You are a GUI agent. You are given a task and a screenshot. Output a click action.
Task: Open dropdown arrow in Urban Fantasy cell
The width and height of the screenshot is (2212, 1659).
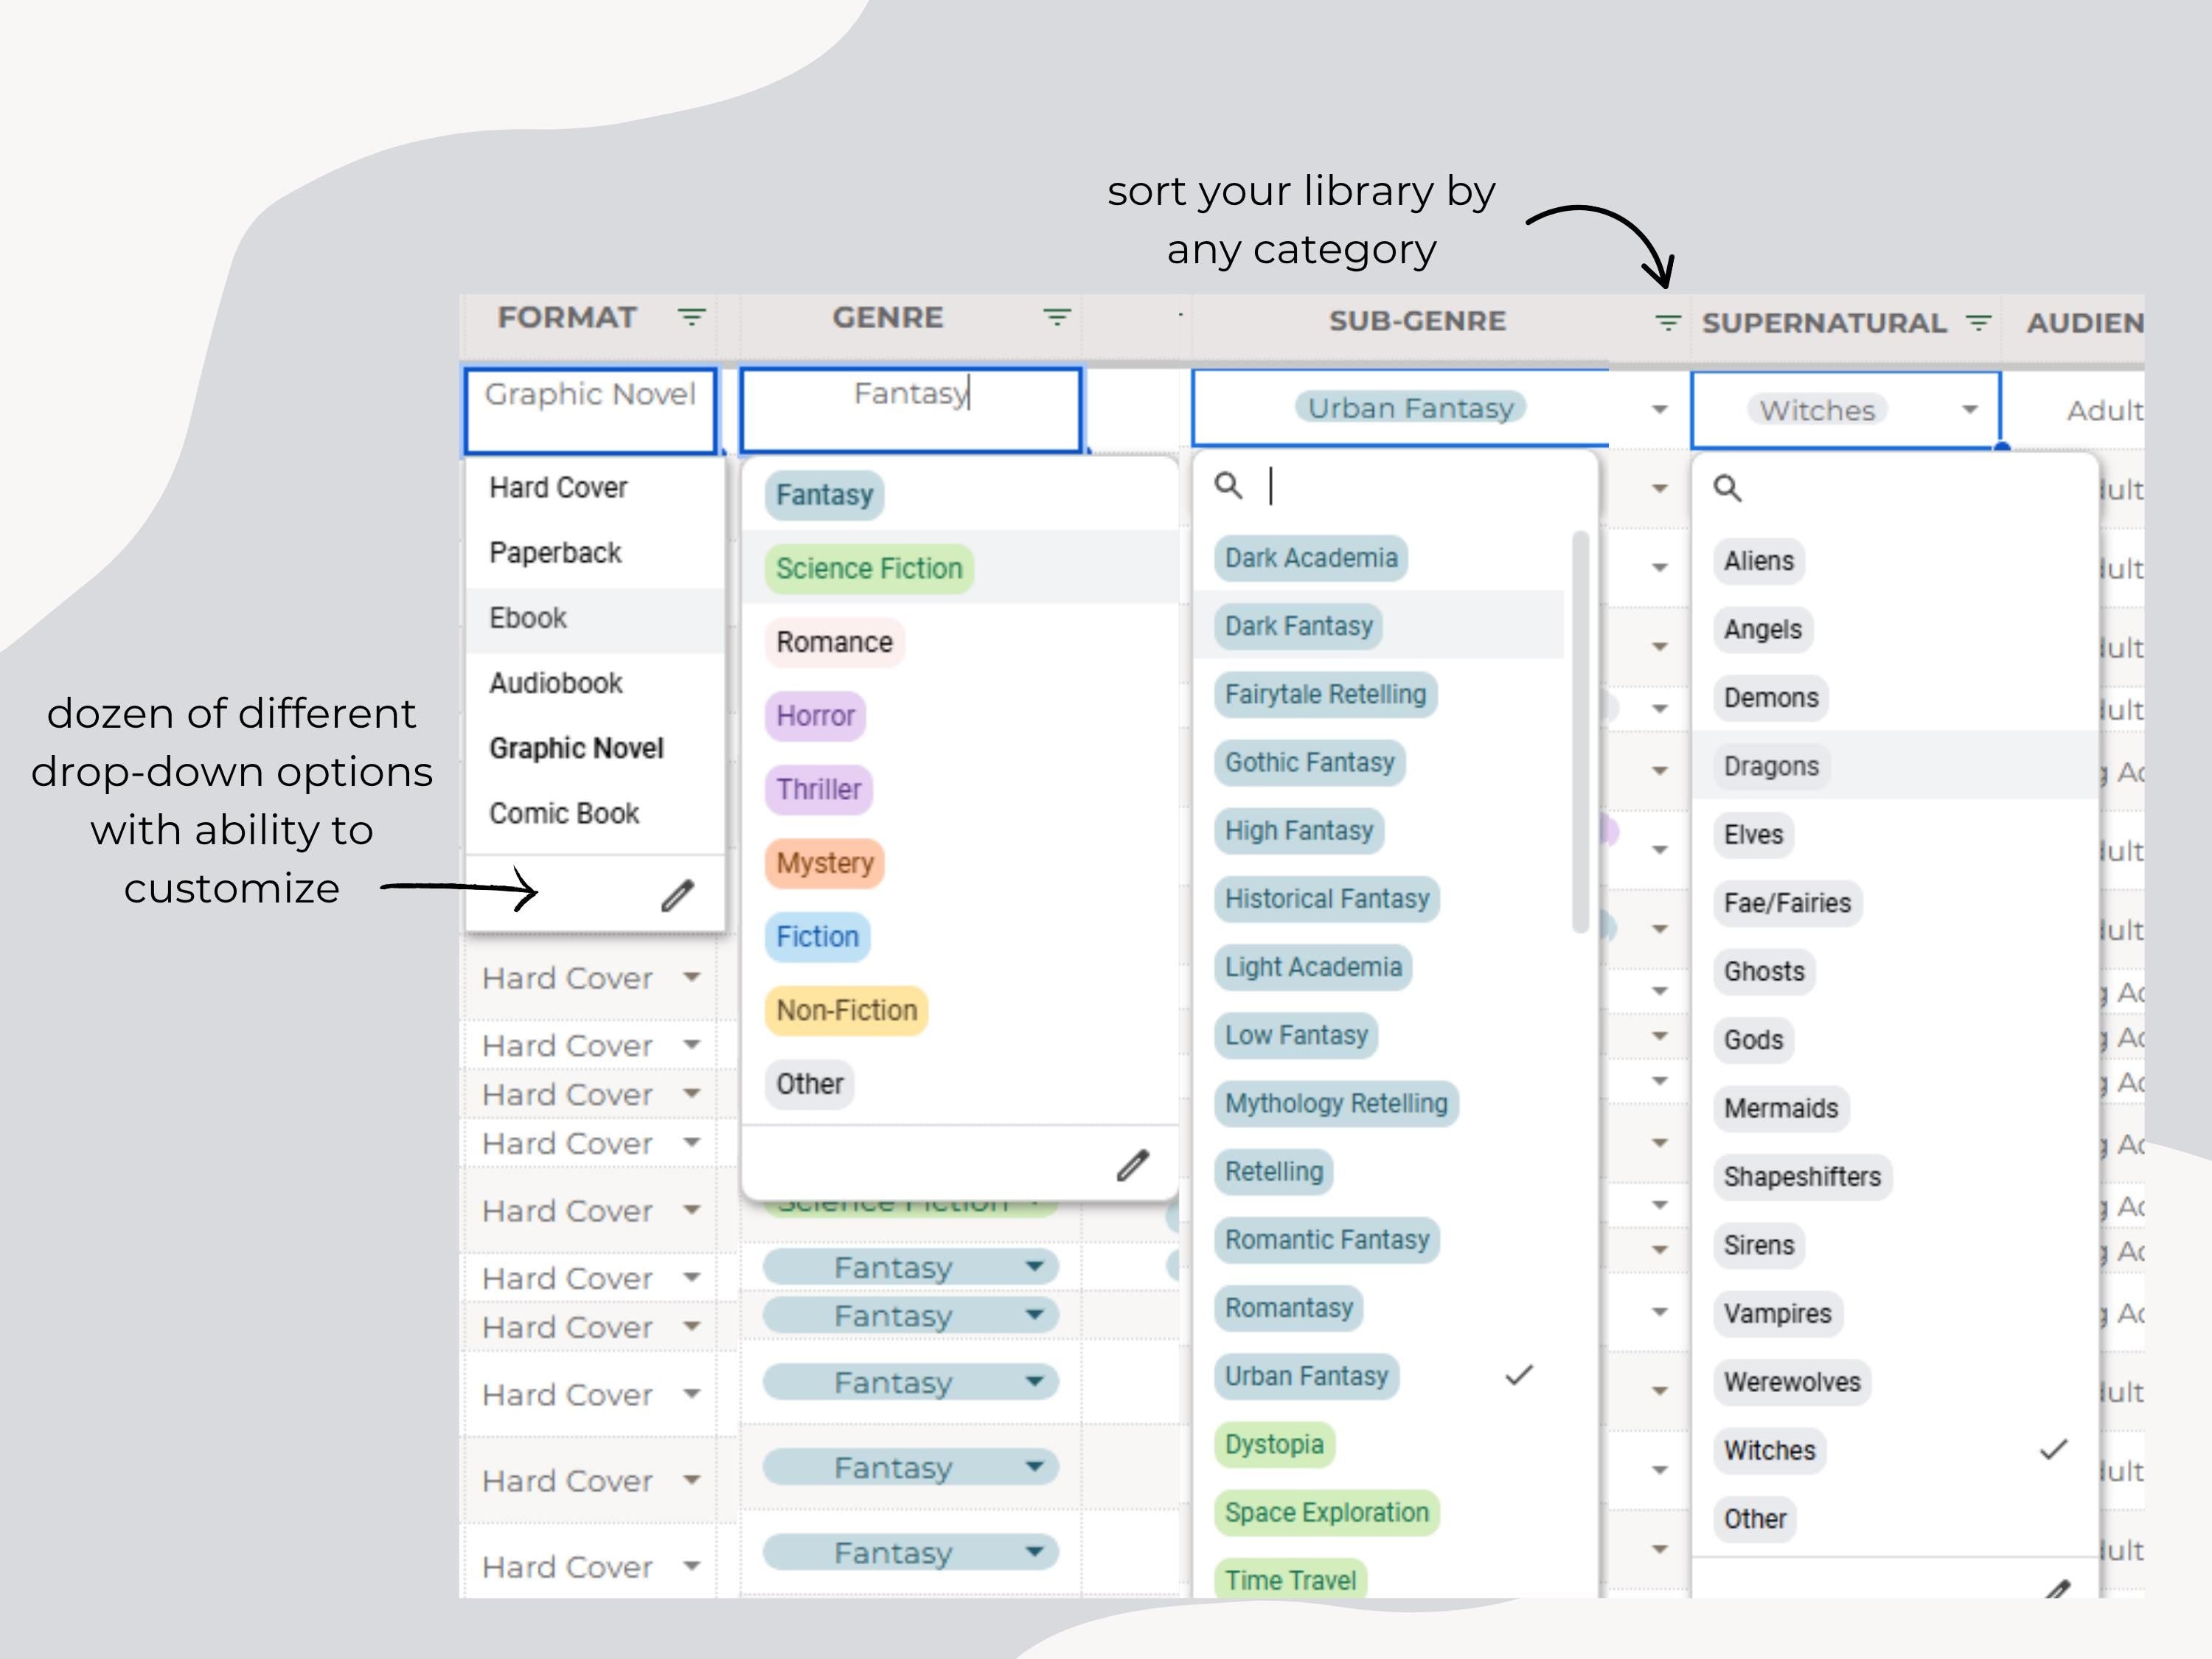click(1659, 409)
